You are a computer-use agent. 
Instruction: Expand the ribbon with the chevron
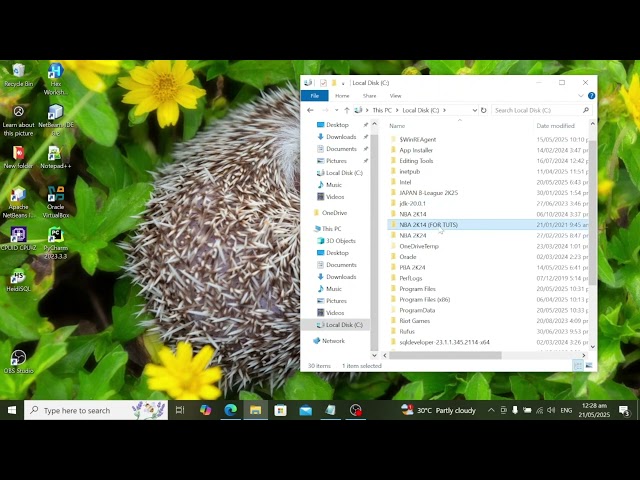coord(580,96)
